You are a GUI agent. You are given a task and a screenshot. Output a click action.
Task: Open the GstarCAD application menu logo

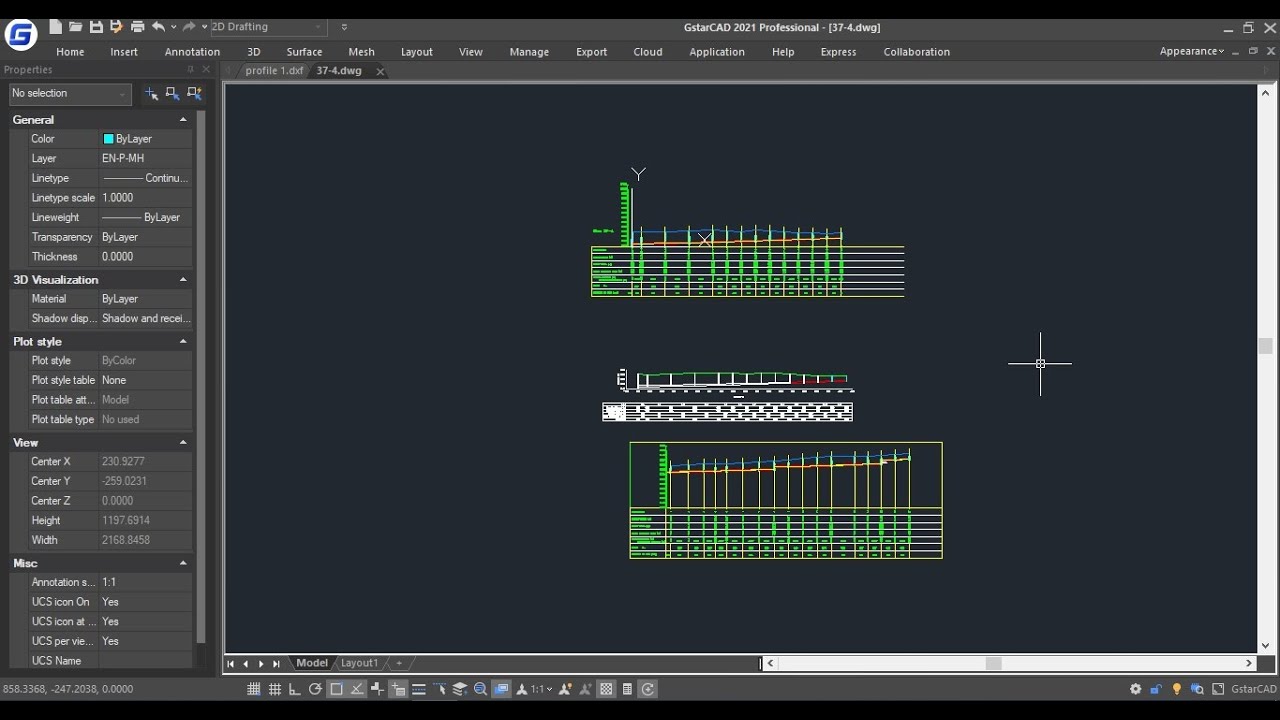pyautogui.click(x=21, y=36)
